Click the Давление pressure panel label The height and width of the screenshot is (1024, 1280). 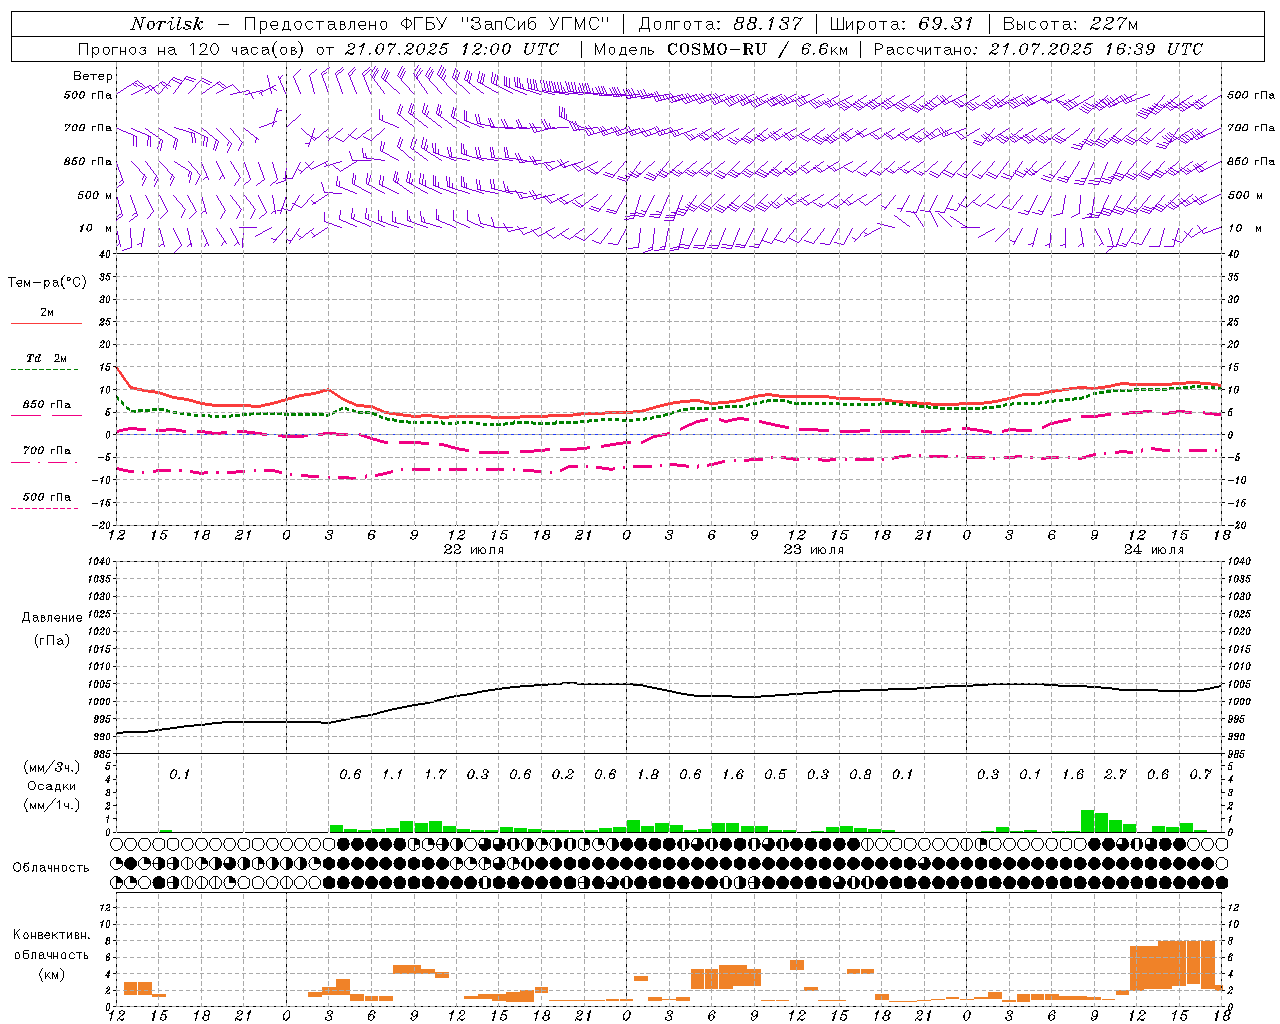[52, 618]
